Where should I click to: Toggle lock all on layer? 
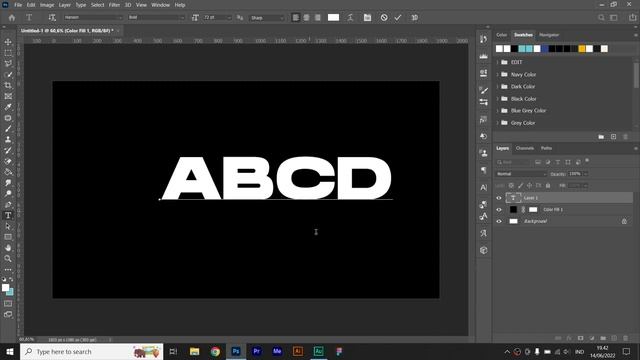(548, 186)
